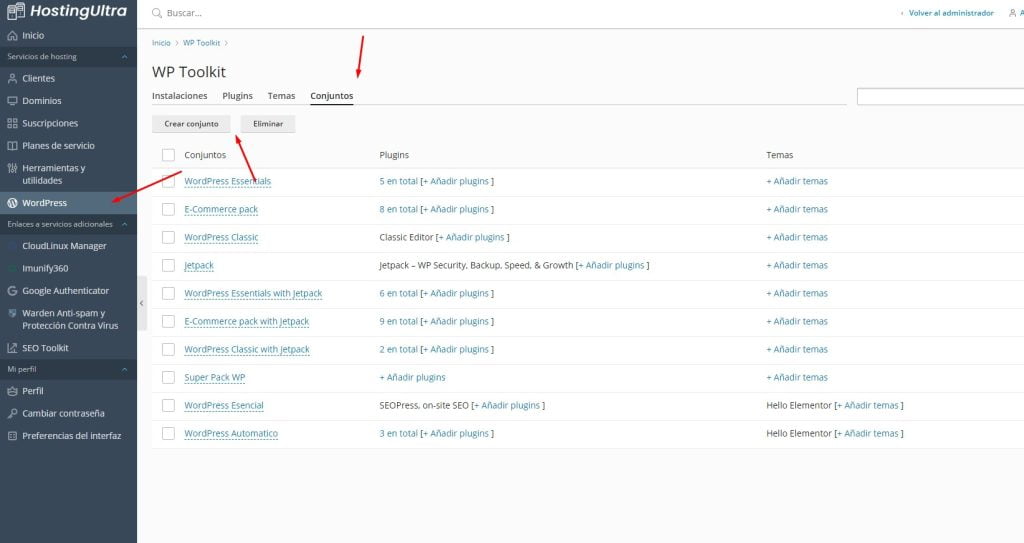Toggle the select-all Conjuntos checkbox
Image resolution: width=1024 pixels, height=543 pixels.
168,155
